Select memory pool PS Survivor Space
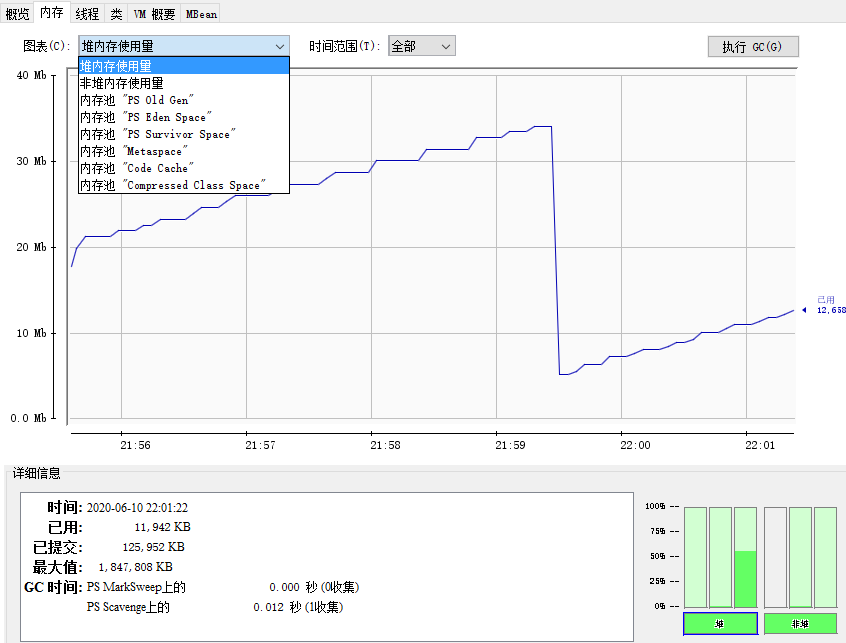This screenshot has width=846, height=643. tap(183, 134)
